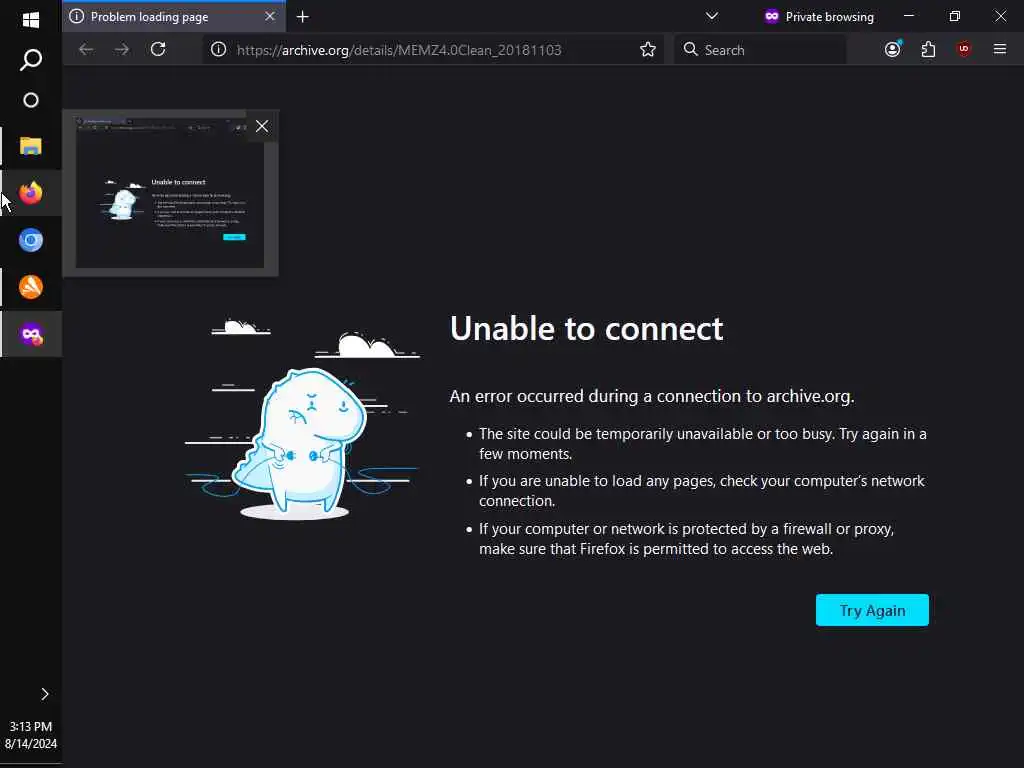The width and height of the screenshot is (1024, 768).
Task: Show site information icon in address bar
Action: pos(219,50)
